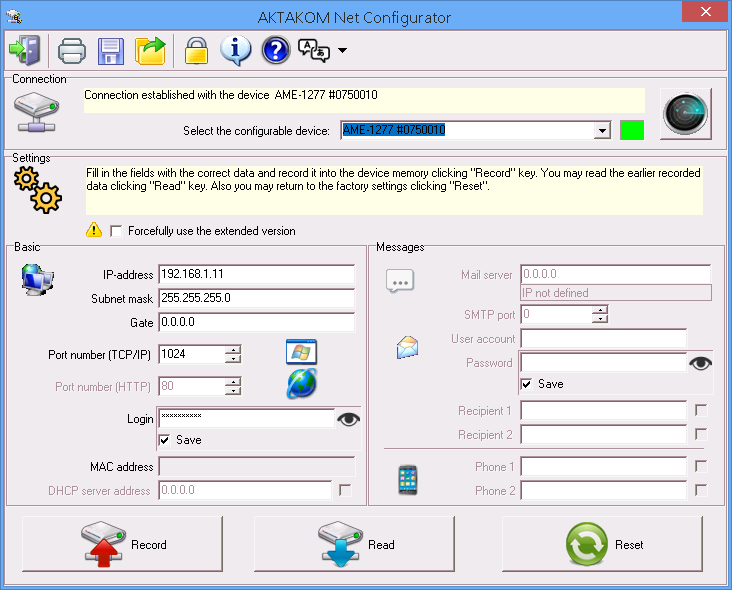Toggle the Save checkbox under Login
Image resolution: width=732 pixels, height=590 pixels.
164,440
